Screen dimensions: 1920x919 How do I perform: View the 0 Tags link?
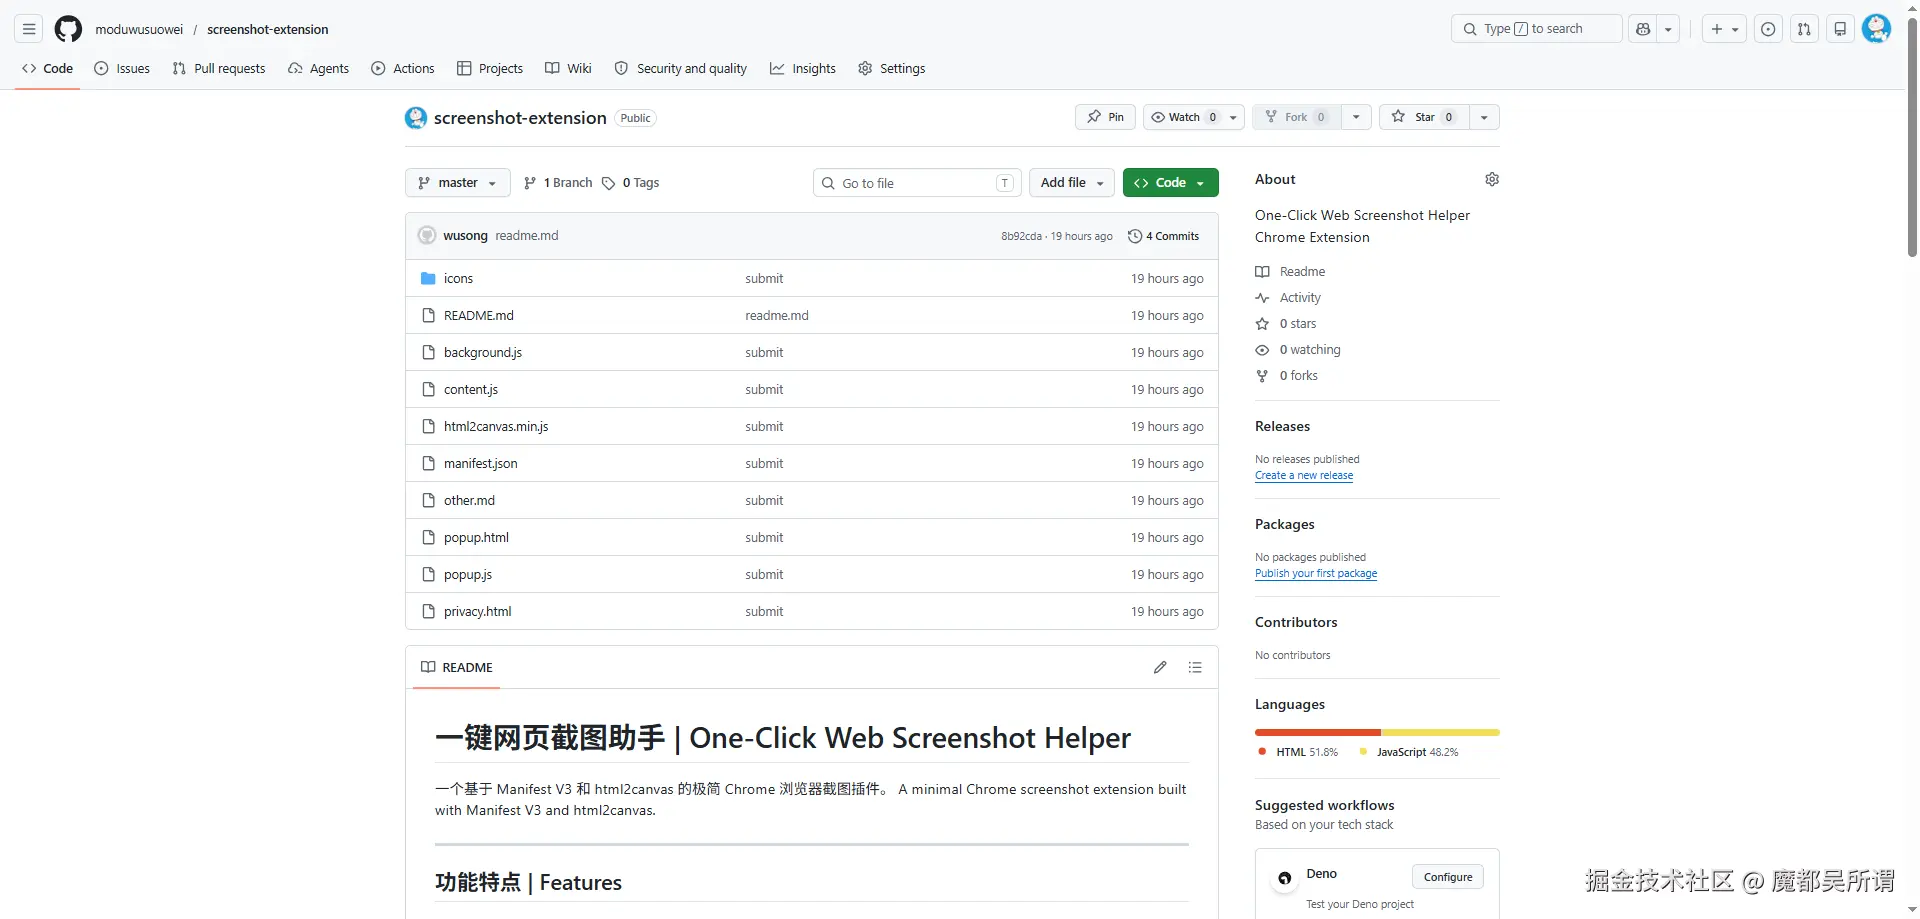tap(630, 183)
